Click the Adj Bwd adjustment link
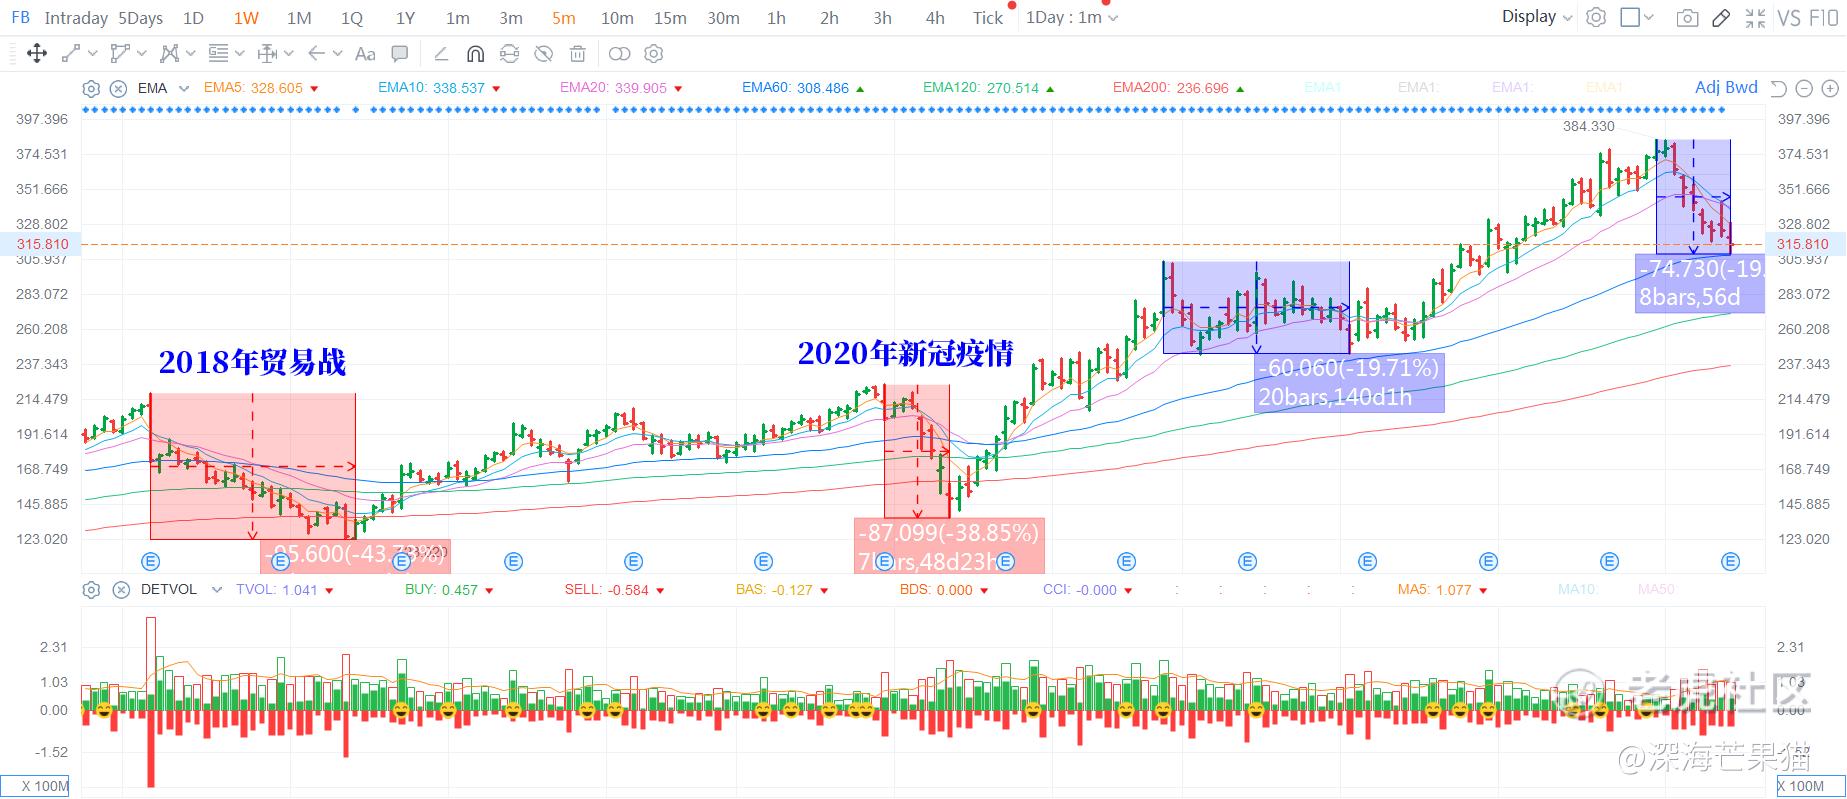The height and width of the screenshot is (799, 1847). (x=1726, y=87)
